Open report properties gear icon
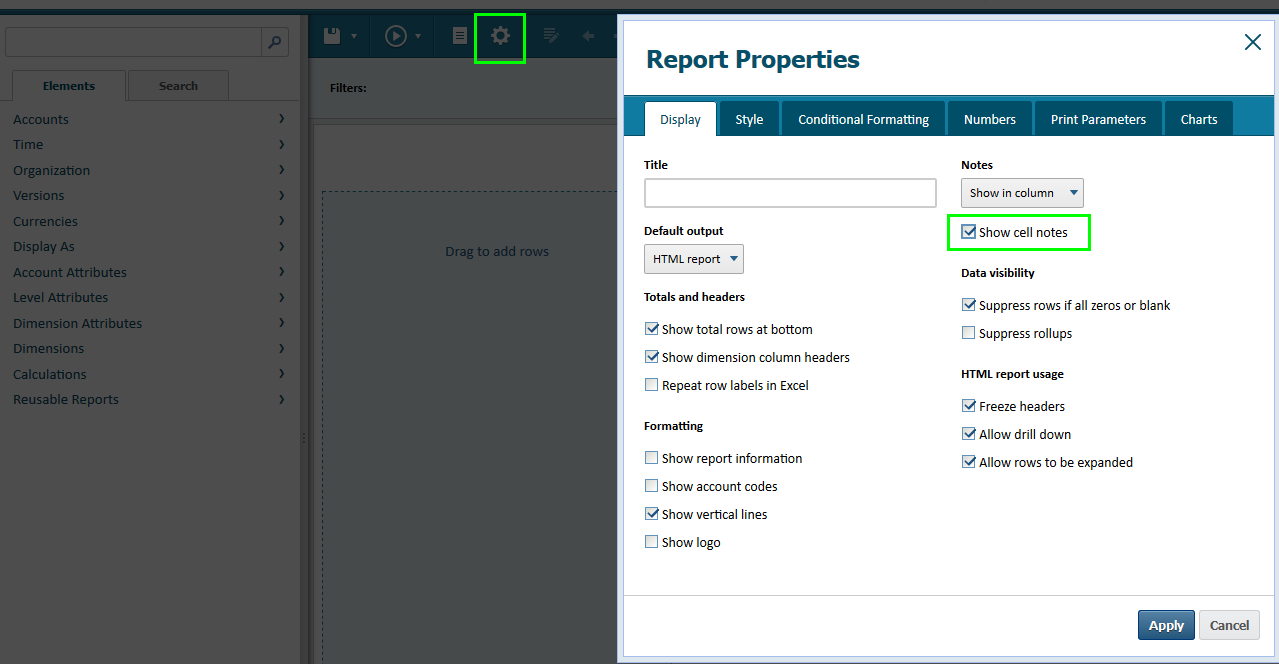This screenshot has height=664, width=1279. pos(500,36)
